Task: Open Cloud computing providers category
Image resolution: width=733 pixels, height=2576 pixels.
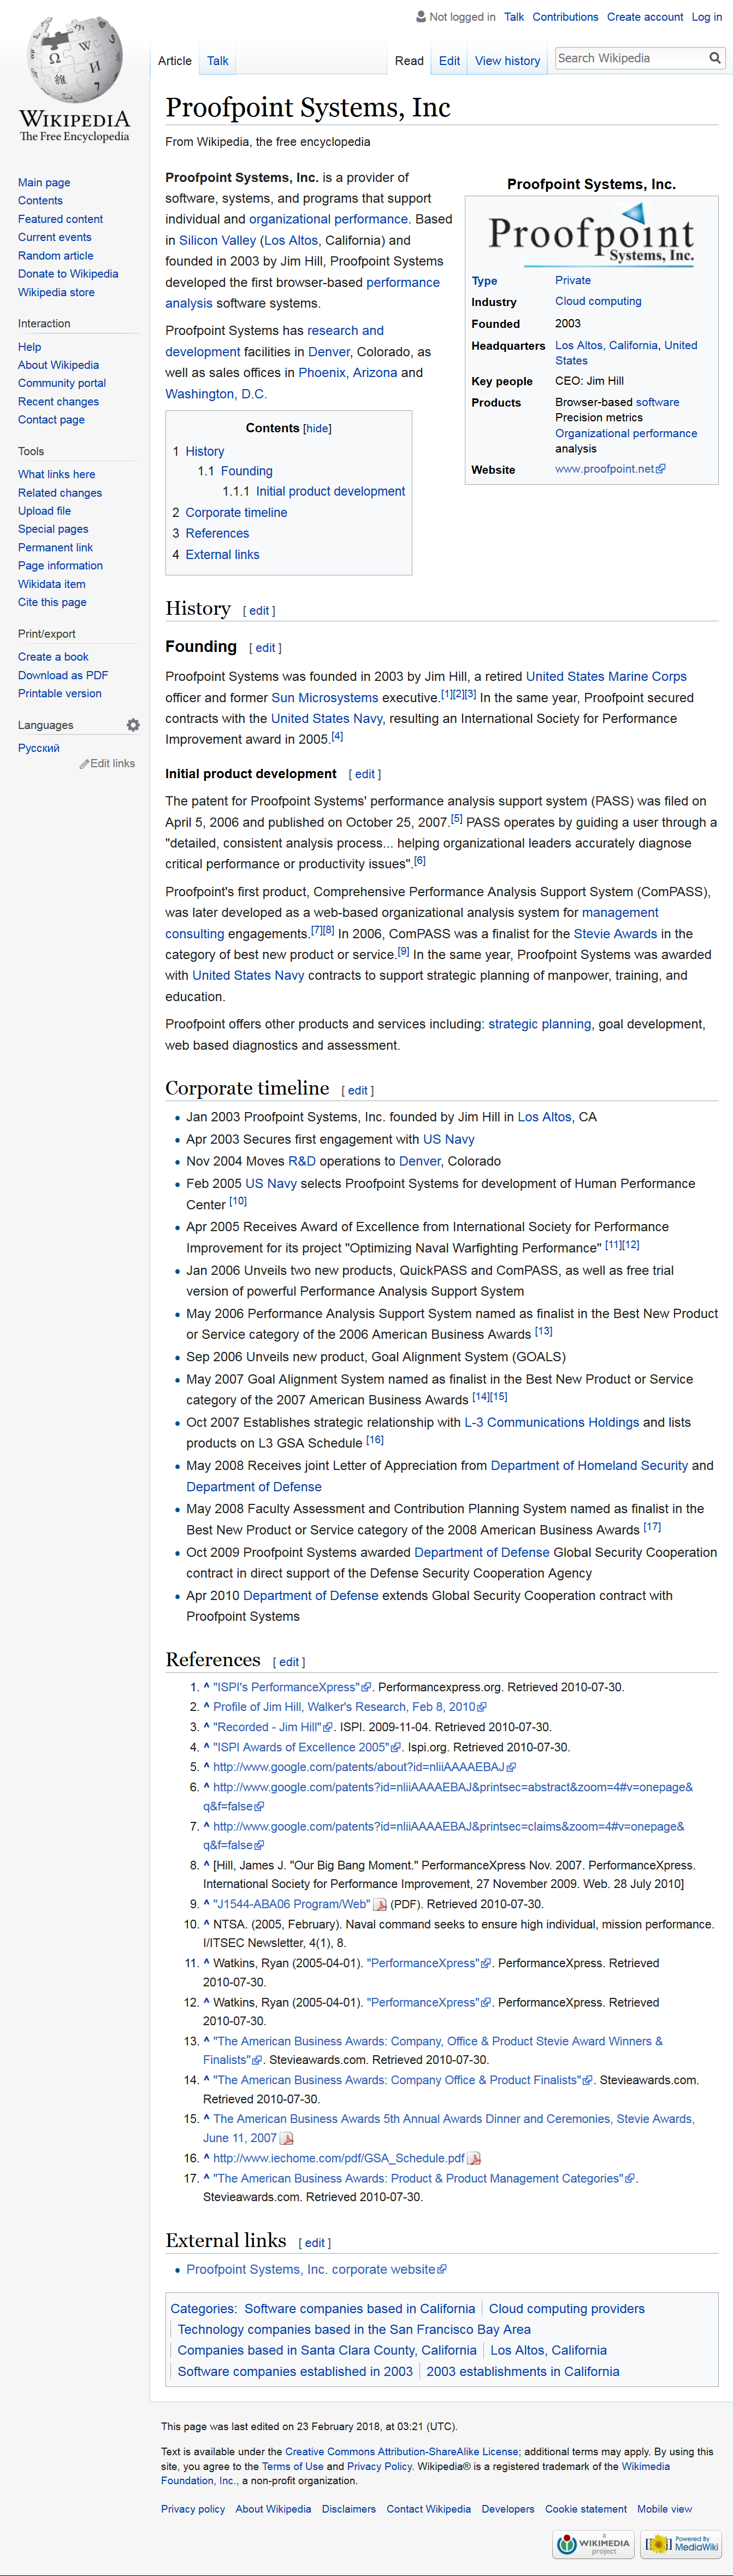Action: (567, 2309)
